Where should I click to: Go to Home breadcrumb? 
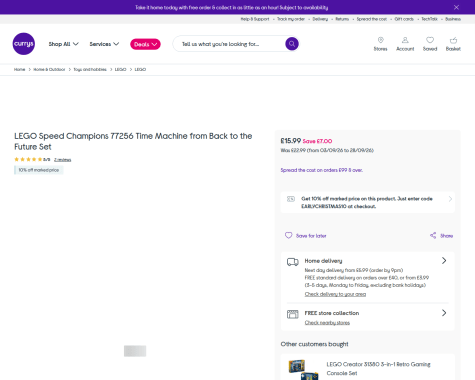coord(19,69)
